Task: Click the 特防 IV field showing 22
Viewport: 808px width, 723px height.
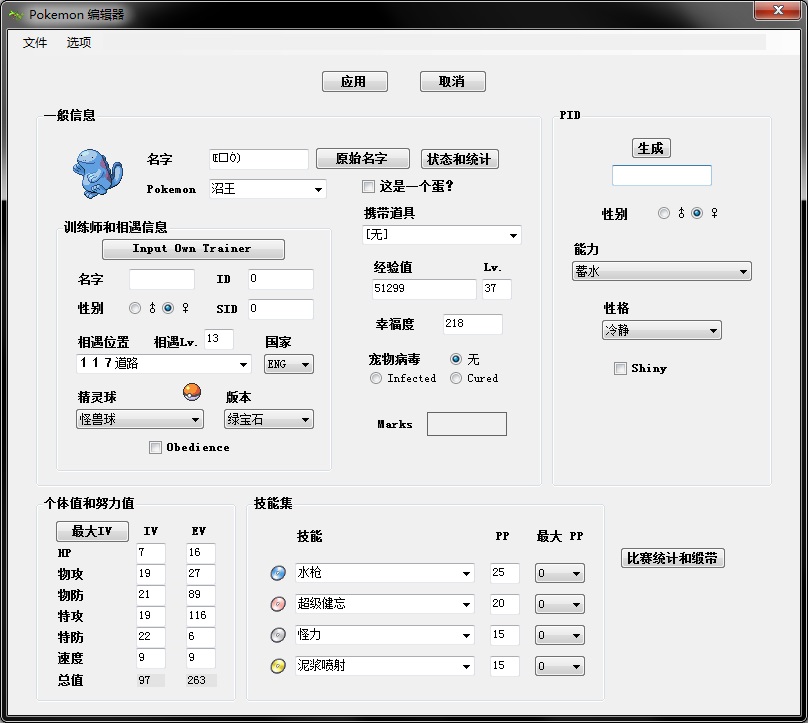Action: pyautogui.click(x=151, y=637)
